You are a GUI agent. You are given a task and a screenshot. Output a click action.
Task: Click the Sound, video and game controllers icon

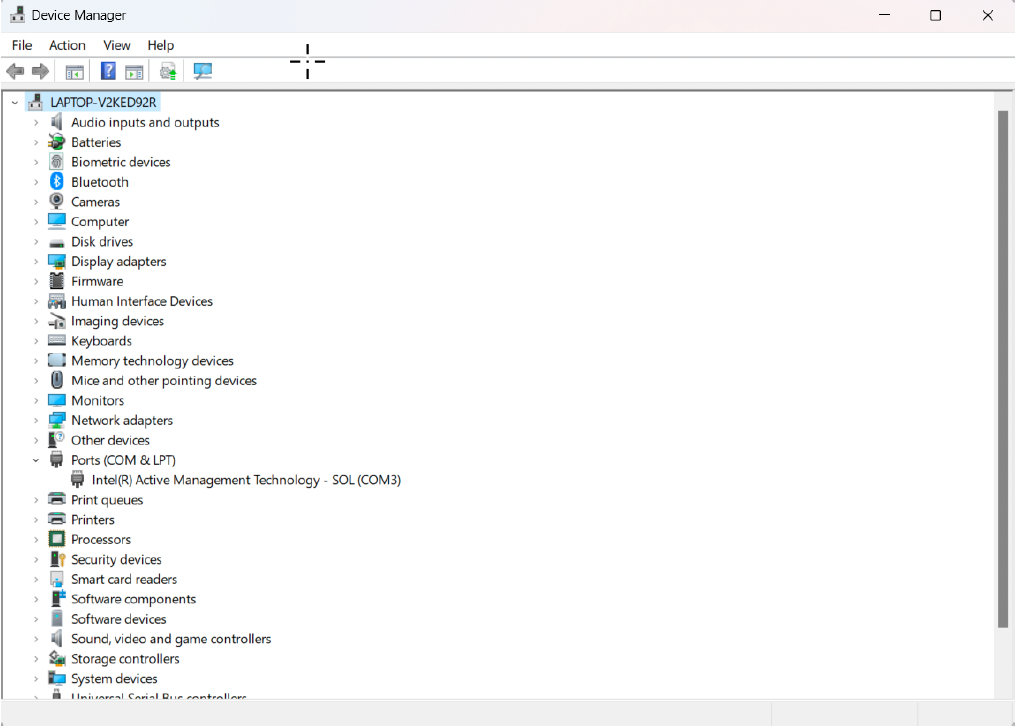point(57,639)
